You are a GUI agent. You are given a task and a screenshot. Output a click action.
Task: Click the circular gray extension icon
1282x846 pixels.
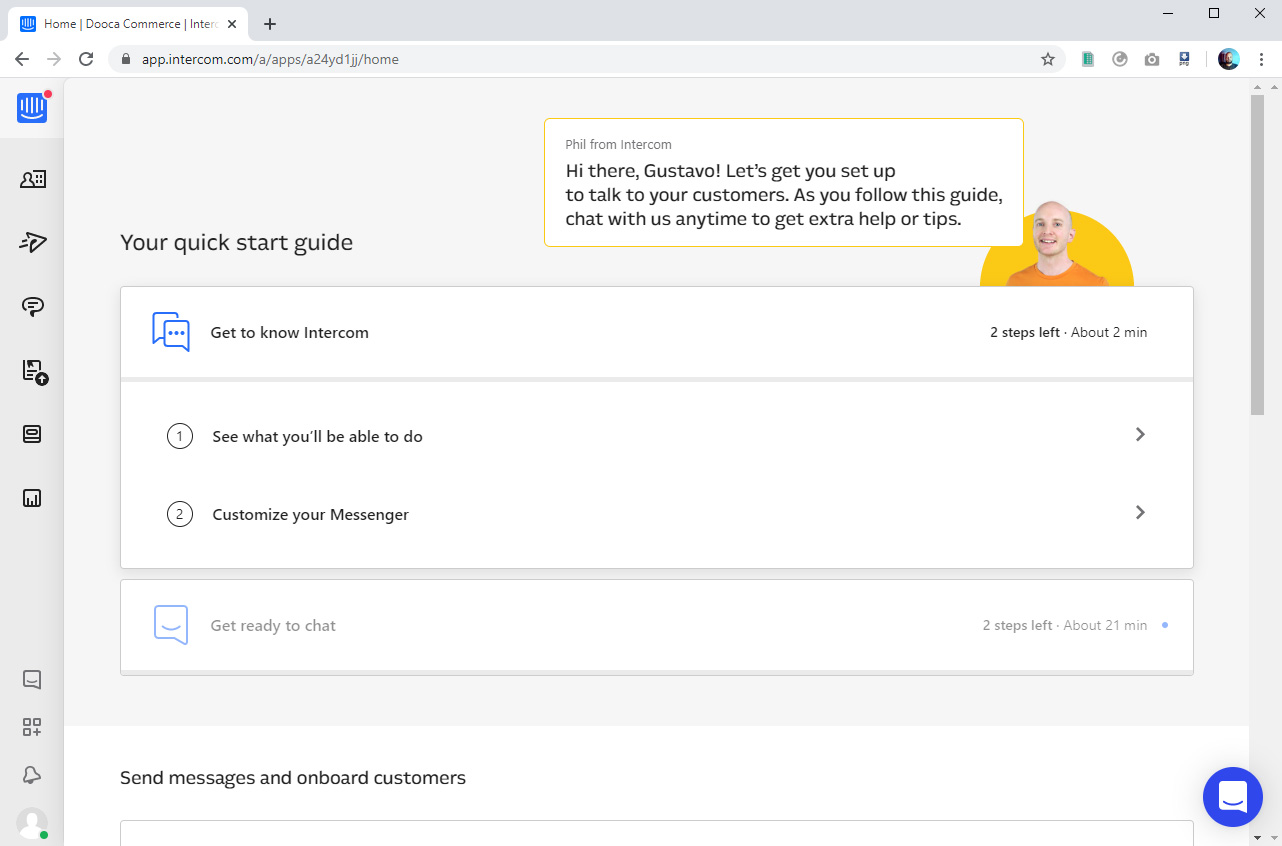[x=1120, y=59]
